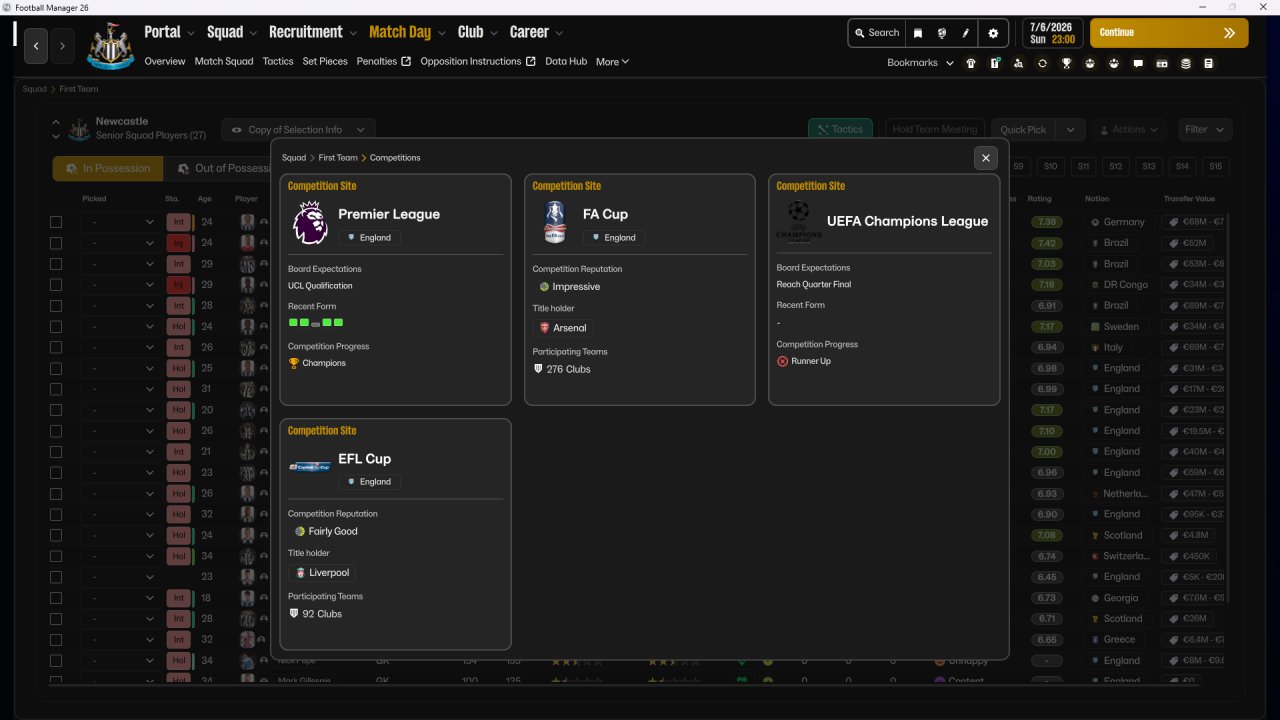1280x720 pixels.
Task: Switch to the Set Pieces sub-tab
Action: [325, 62]
